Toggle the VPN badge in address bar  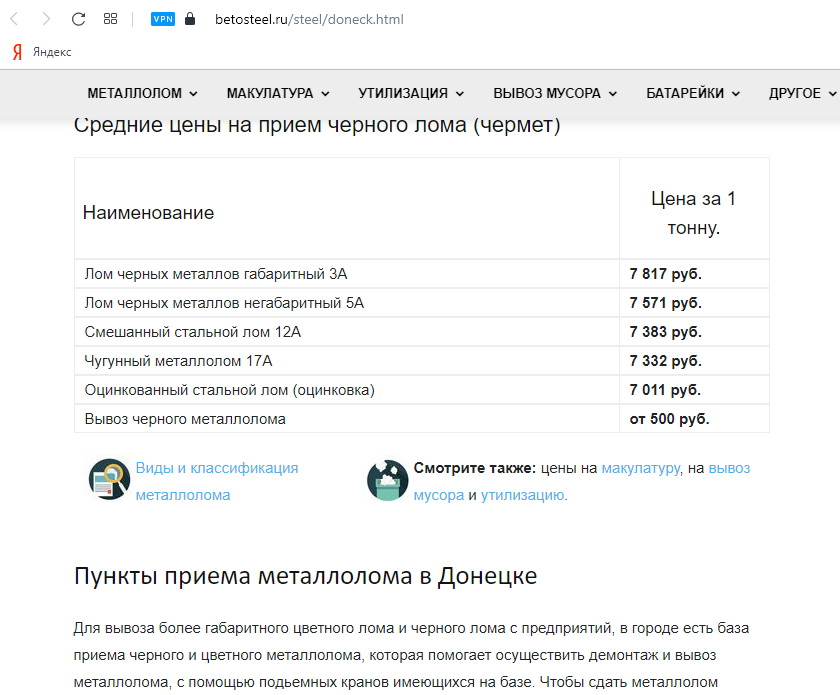162,19
